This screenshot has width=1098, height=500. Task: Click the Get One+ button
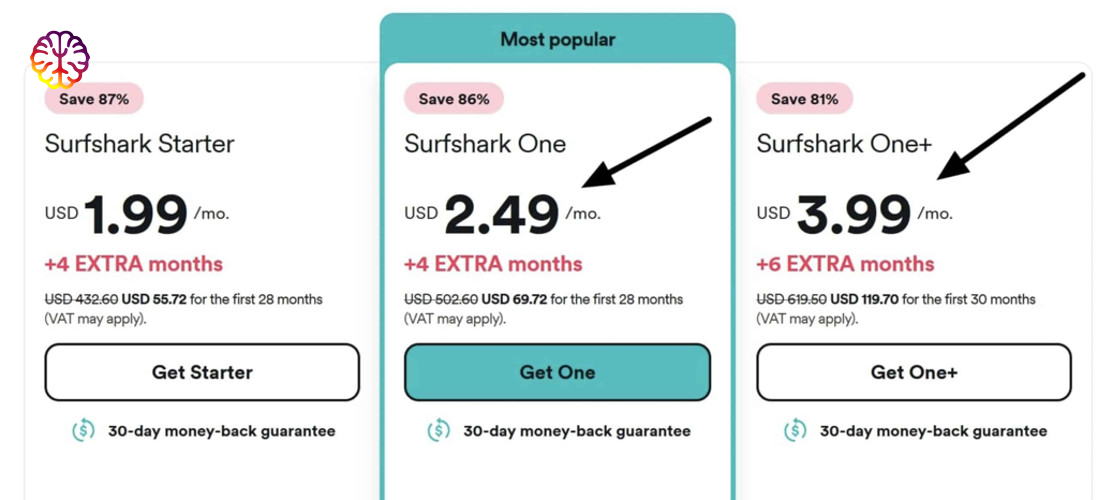click(914, 372)
